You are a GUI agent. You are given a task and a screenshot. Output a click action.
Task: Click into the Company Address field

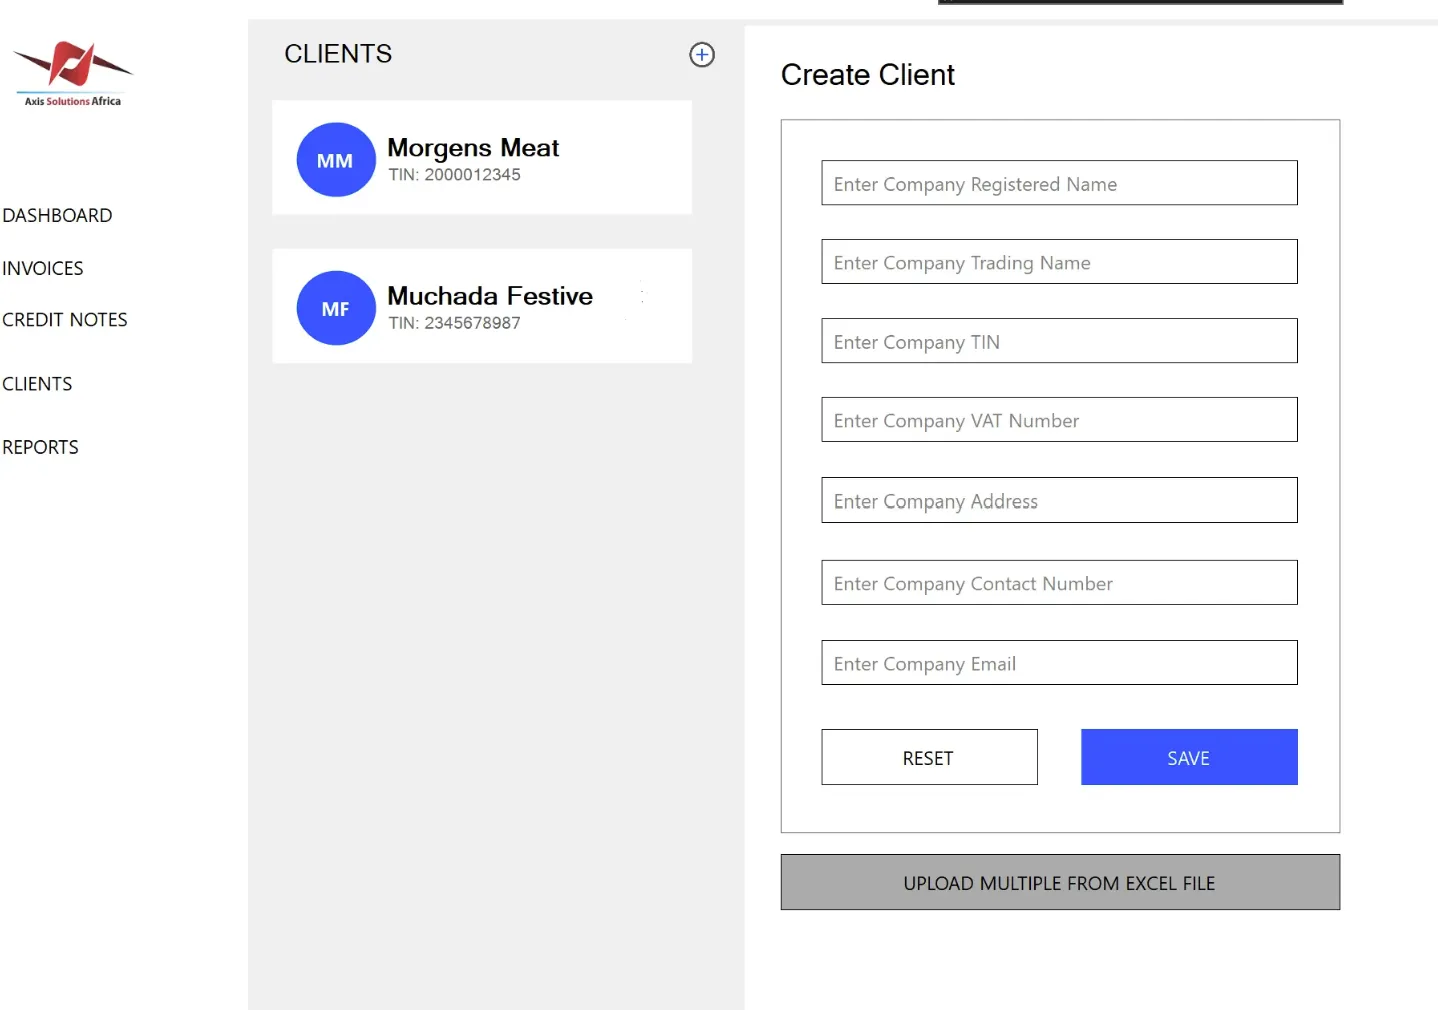click(1059, 500)
